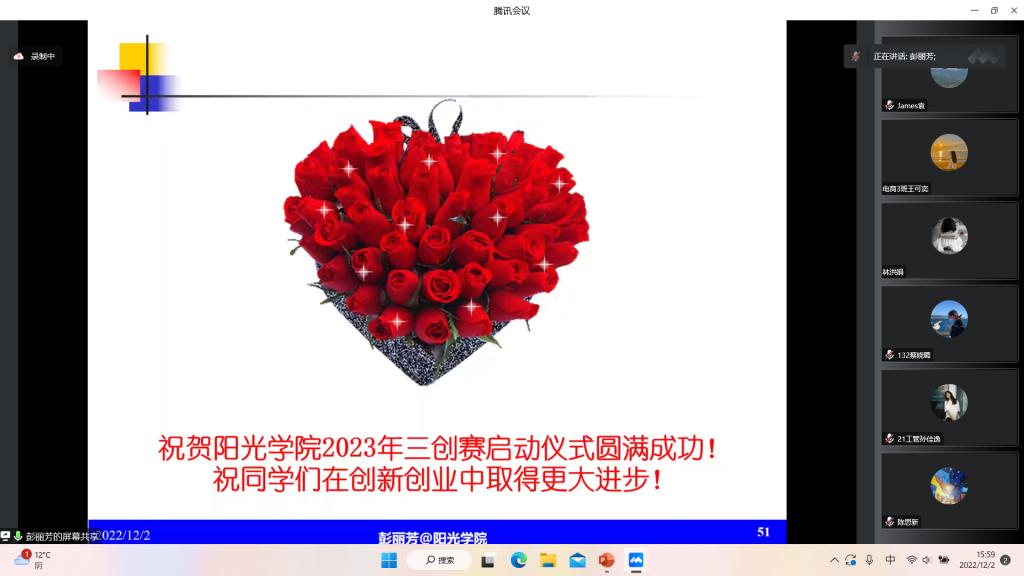This screenshot has width=1024, height=576.
Task: Select James袁 participant video tile
Action: 948,81
